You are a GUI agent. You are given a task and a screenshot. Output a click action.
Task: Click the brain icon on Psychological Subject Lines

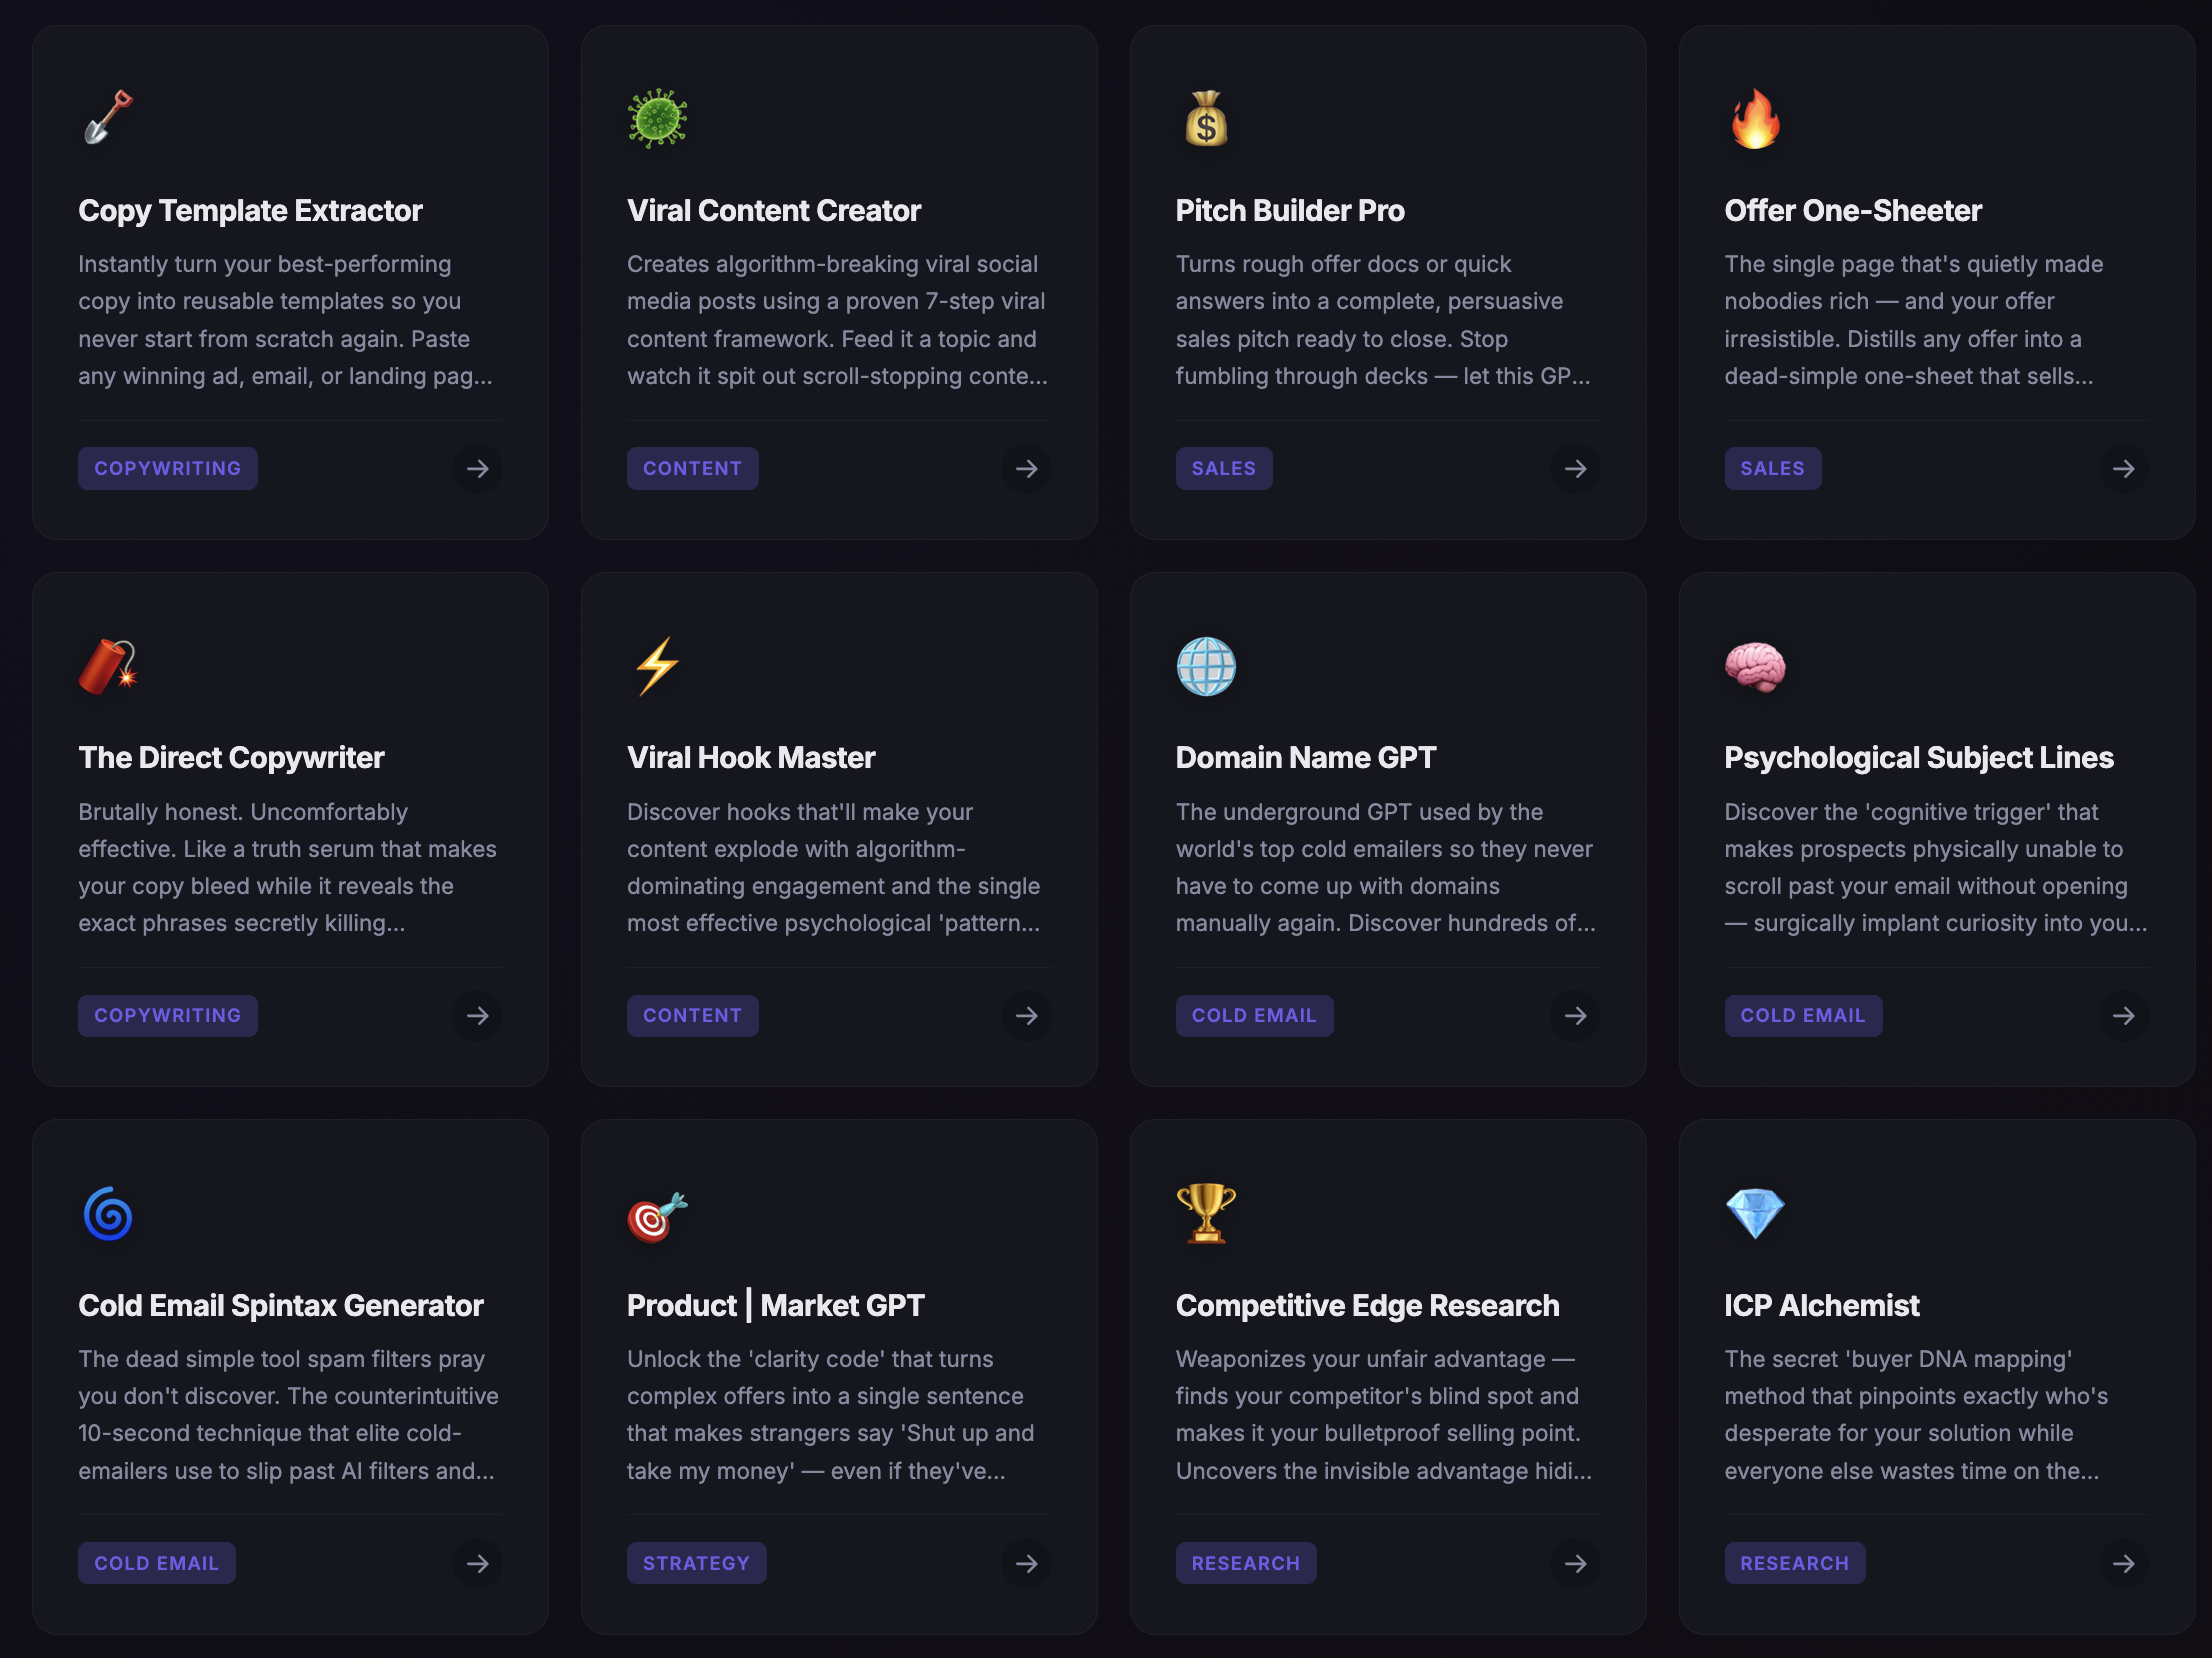1755,665
